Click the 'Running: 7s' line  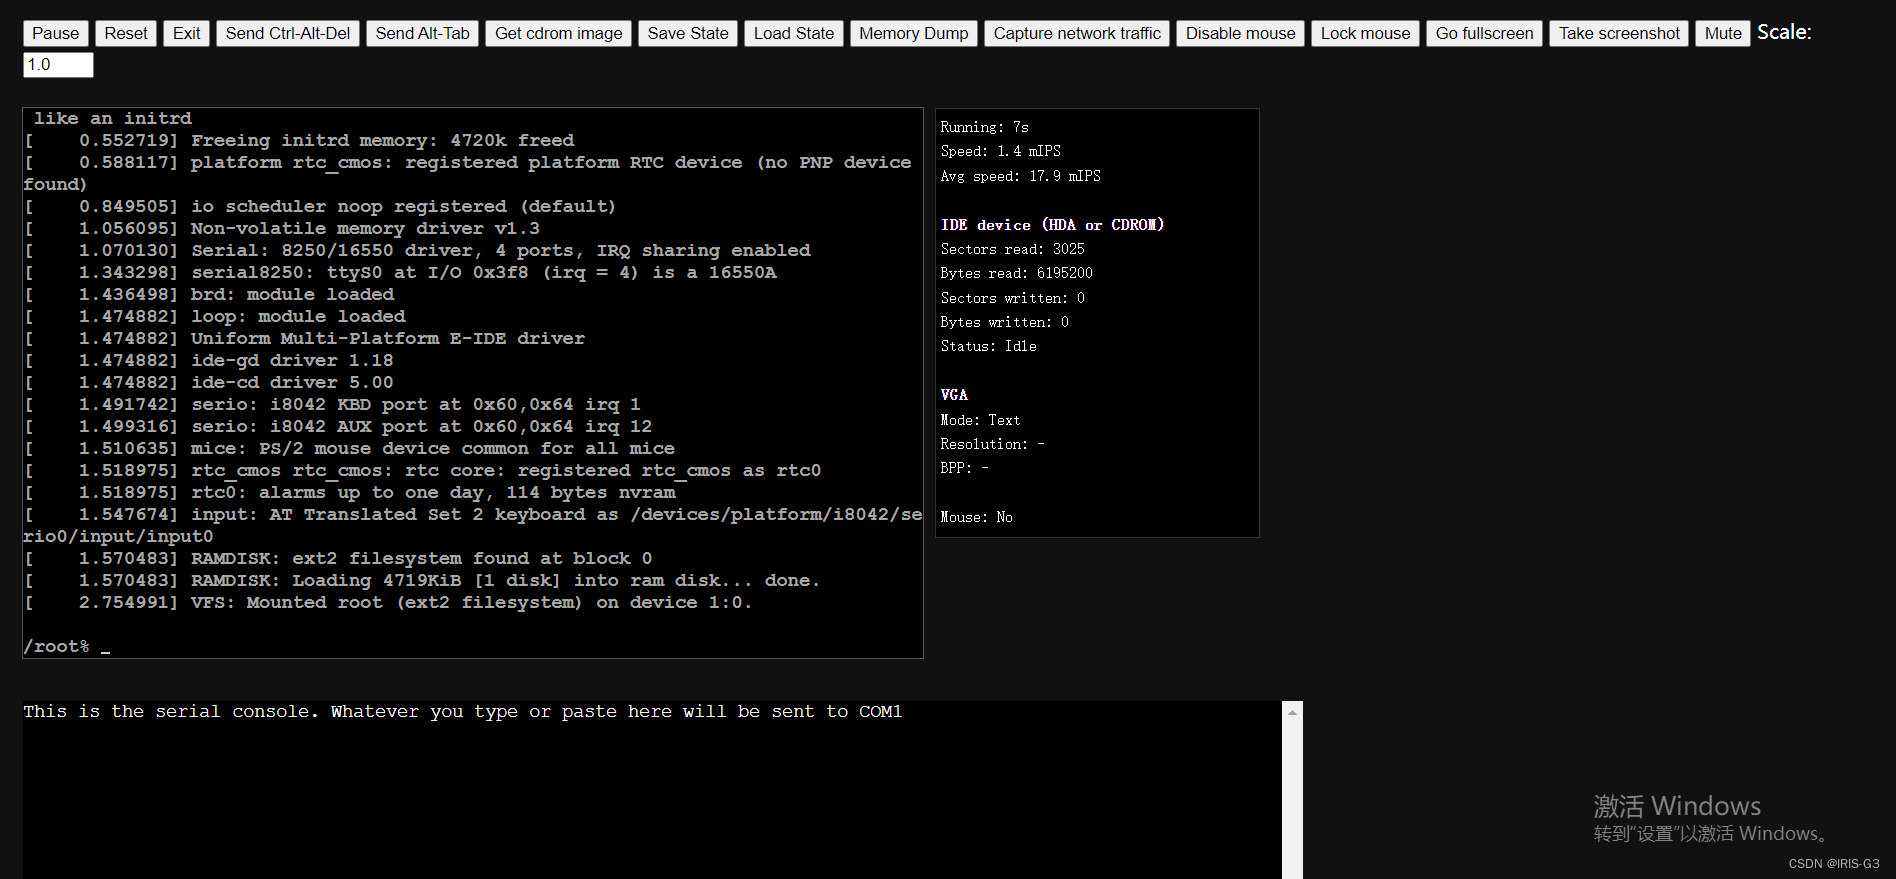(x=984, y=127)
